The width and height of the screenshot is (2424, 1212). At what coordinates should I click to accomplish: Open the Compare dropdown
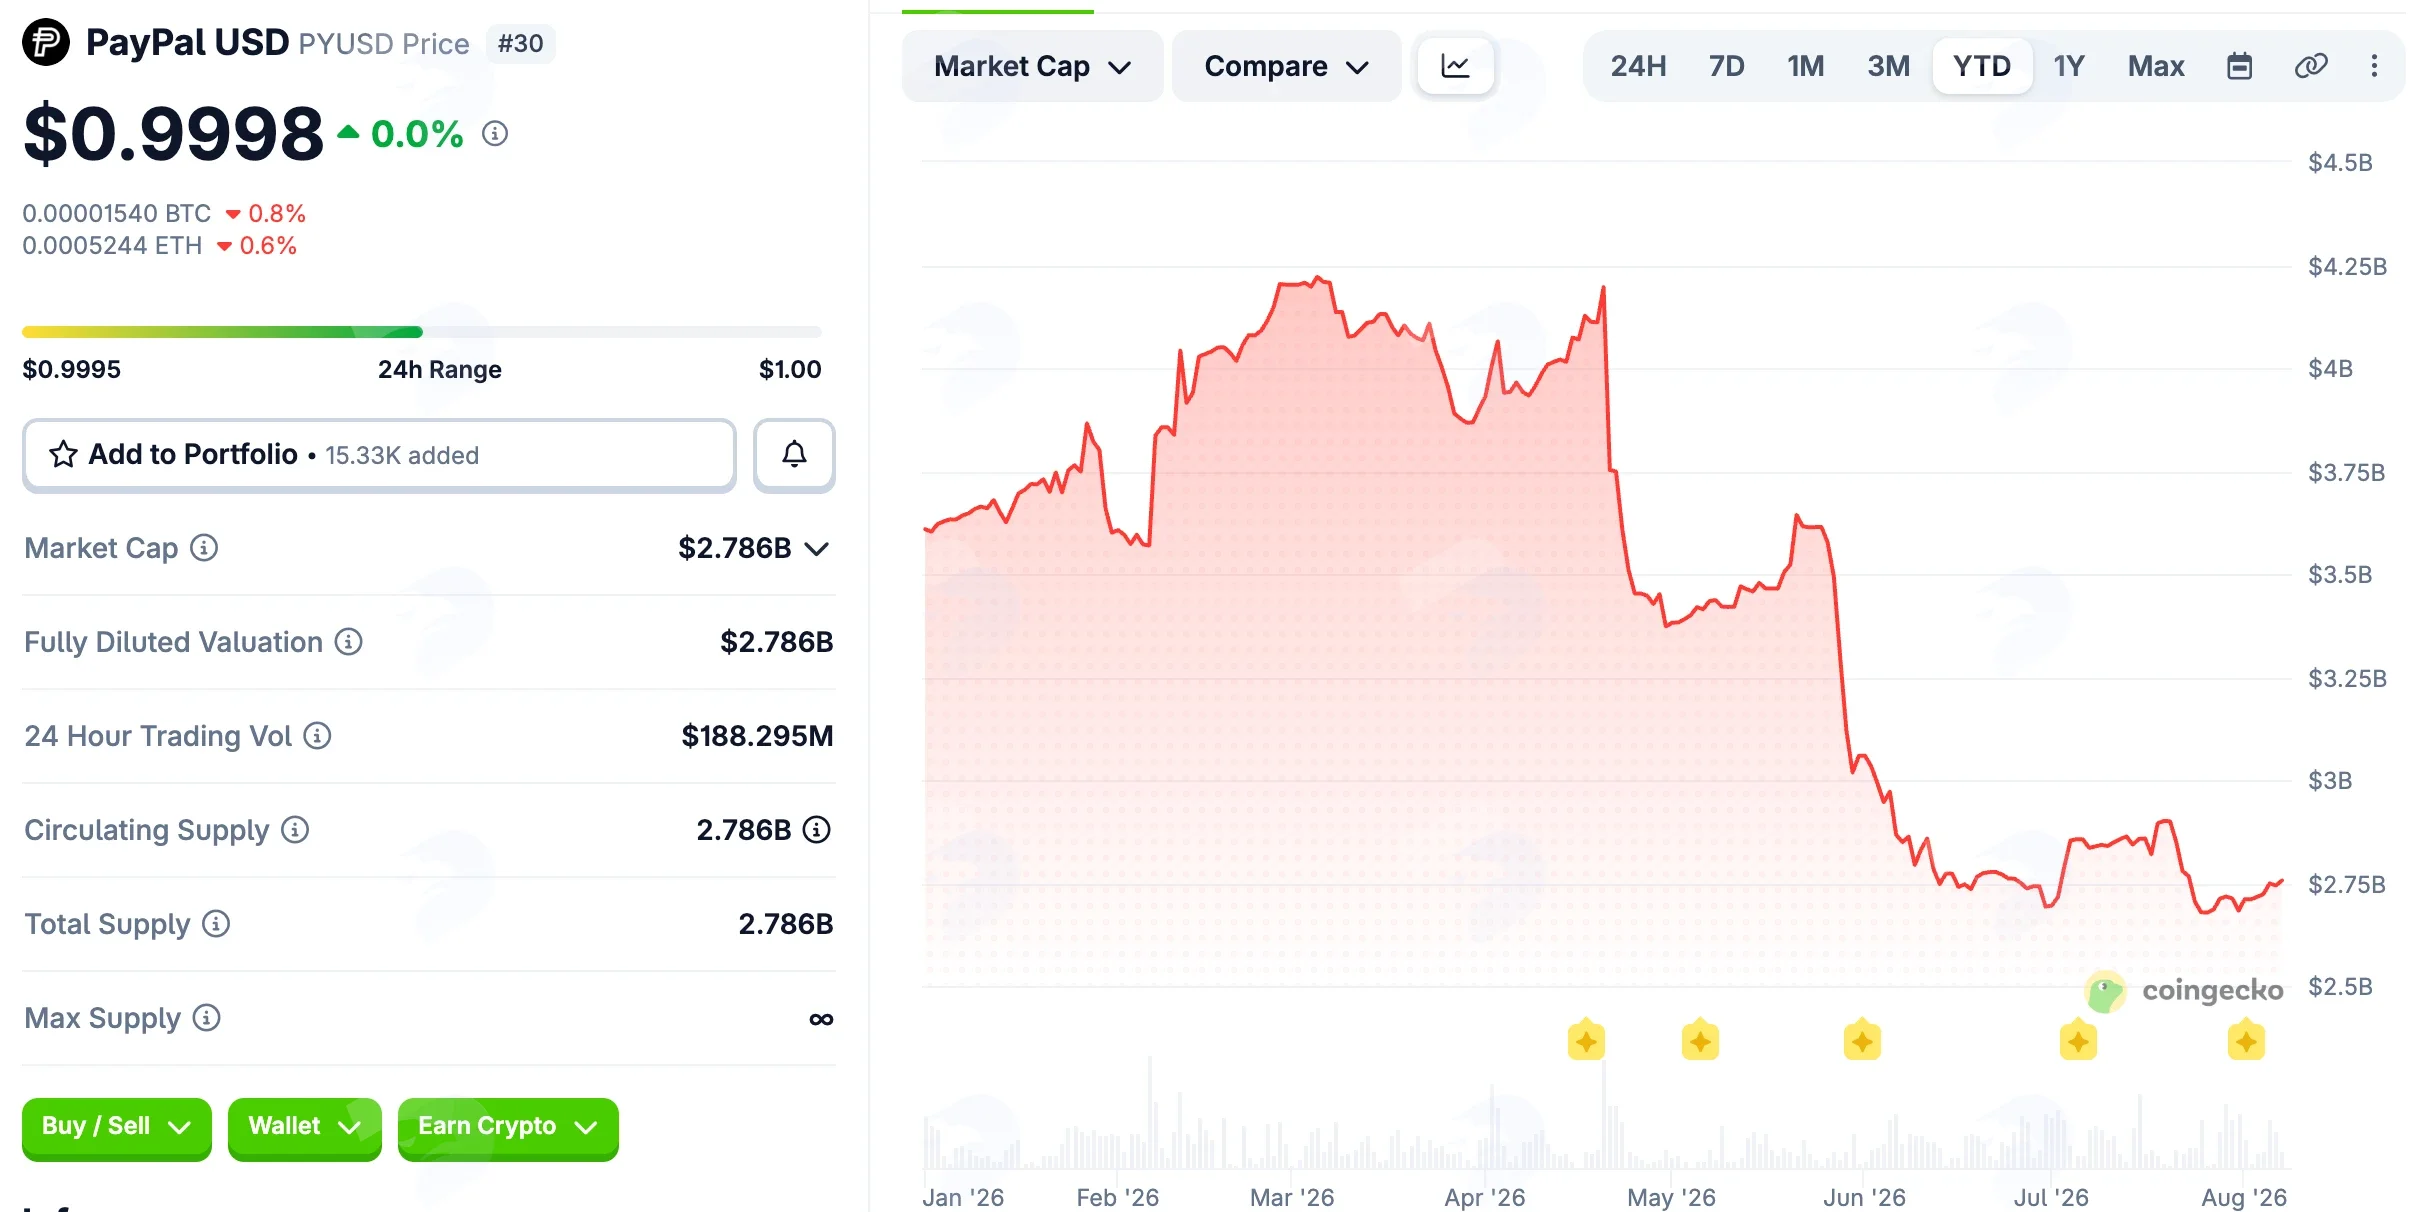coord(1286,66)
